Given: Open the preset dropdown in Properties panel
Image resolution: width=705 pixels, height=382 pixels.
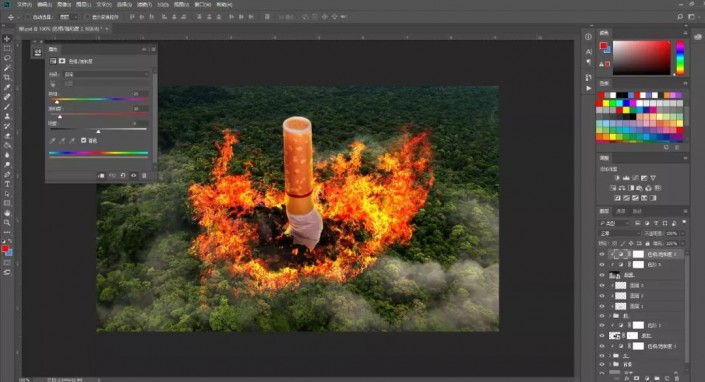Looking at the screenshot, I should [x=106, y=74].
